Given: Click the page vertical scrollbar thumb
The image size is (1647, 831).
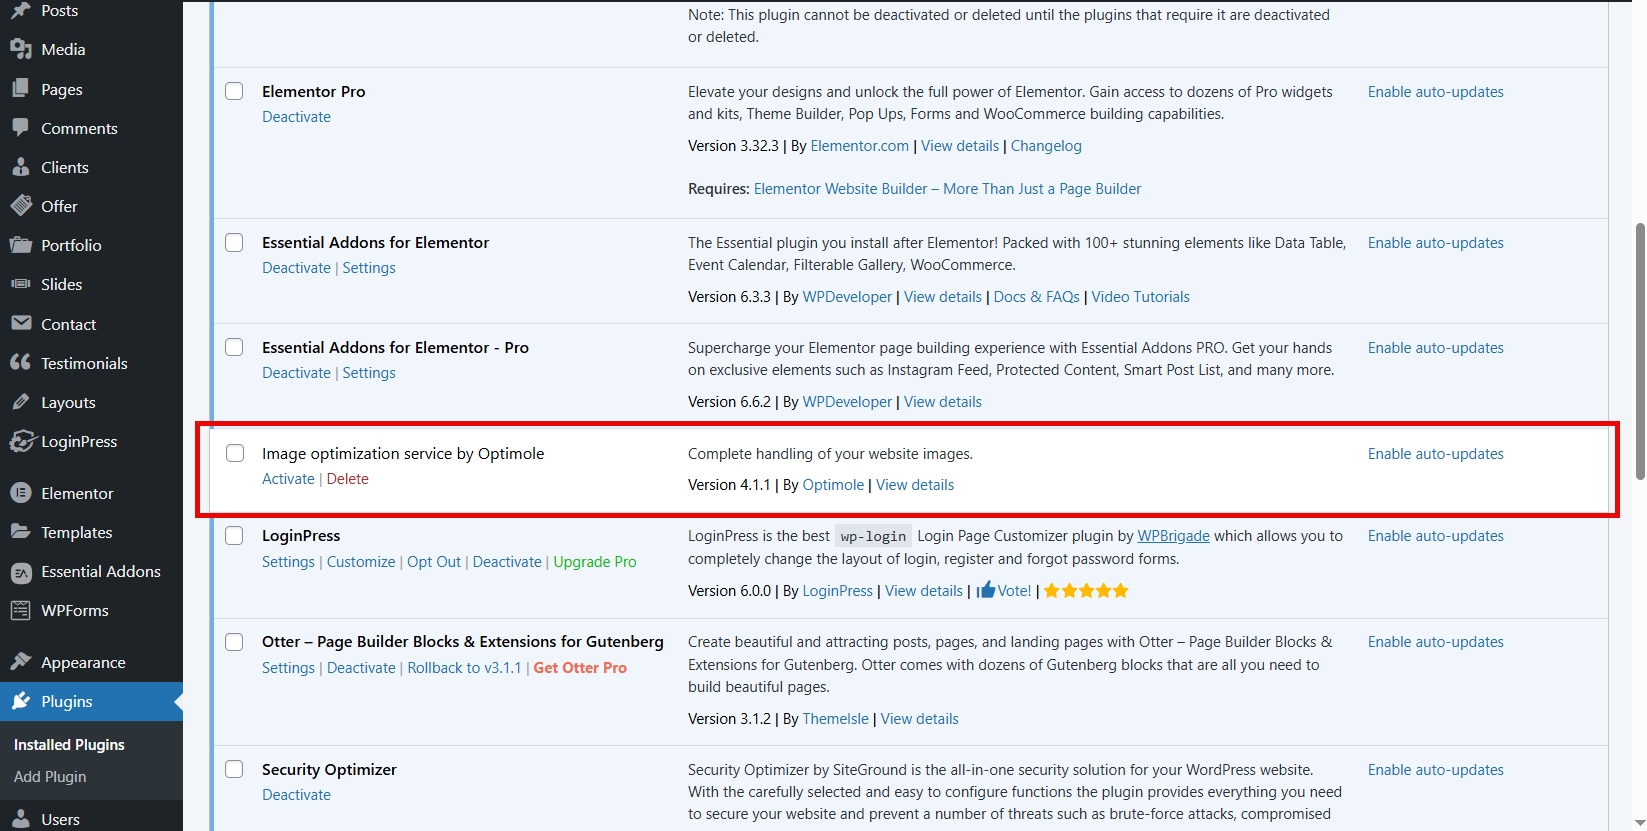Looking at the screenshot, I should click(1640, 351).
